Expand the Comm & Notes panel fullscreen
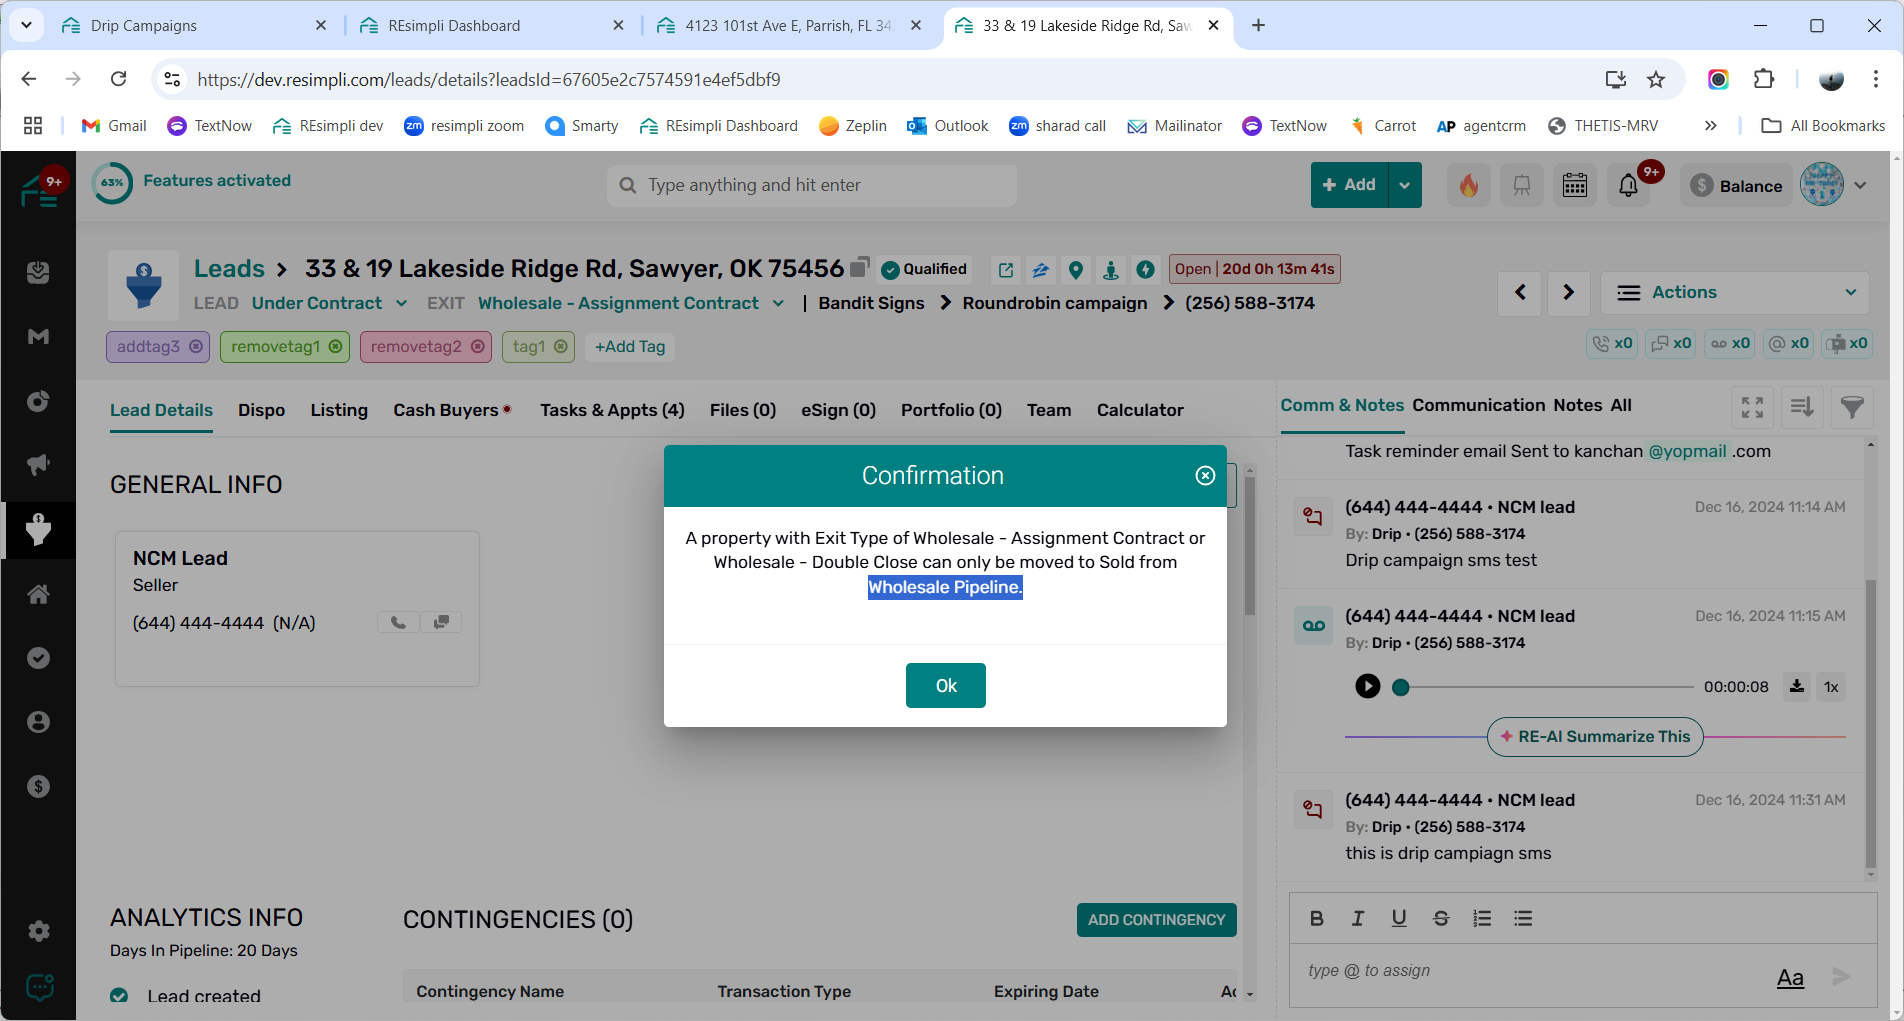Screen dimensions: 1904x1021 (x=1752, y=407)
